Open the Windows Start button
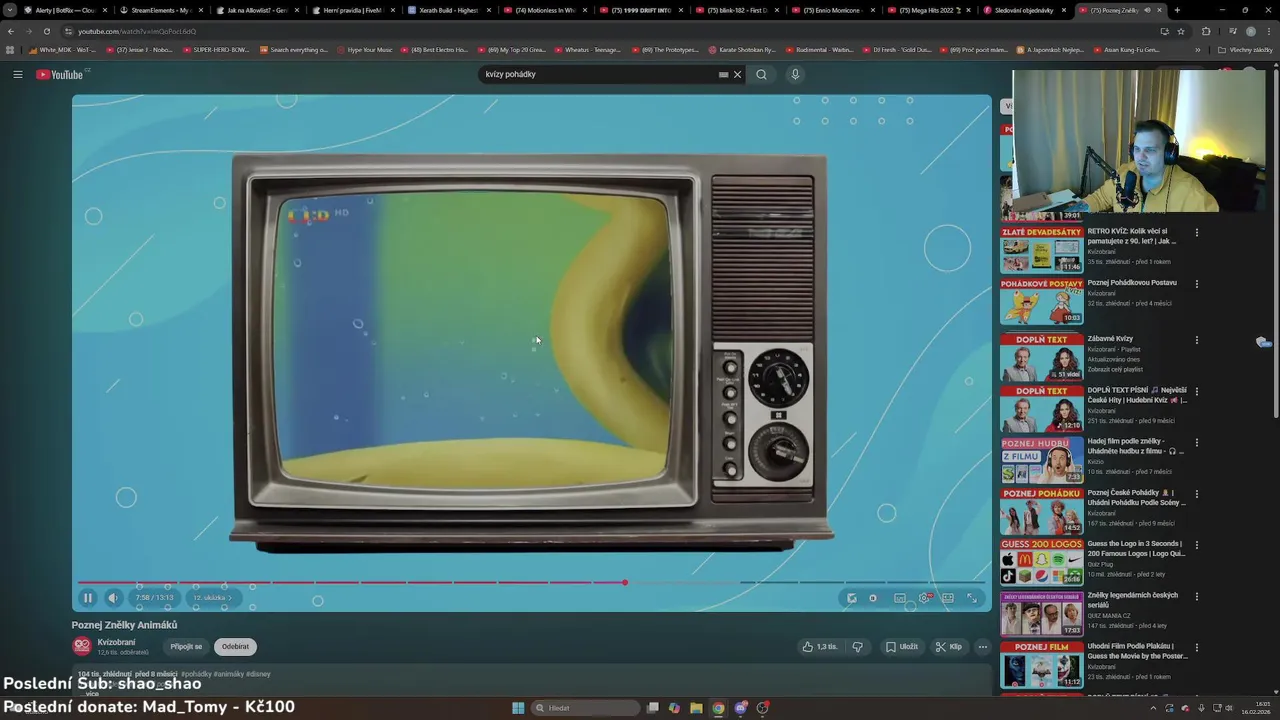1280x720 pixels. 518,708
